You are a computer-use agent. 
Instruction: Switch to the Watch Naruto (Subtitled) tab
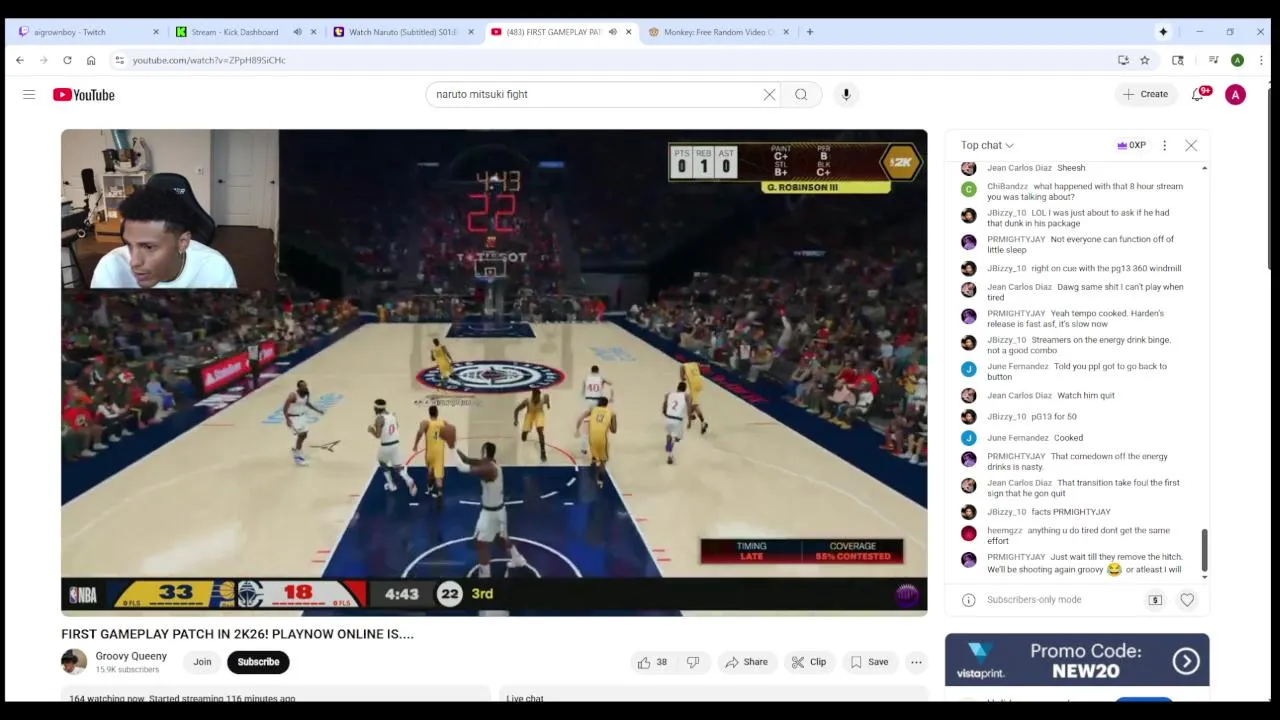pyautogui.click(x=402, y=32)
